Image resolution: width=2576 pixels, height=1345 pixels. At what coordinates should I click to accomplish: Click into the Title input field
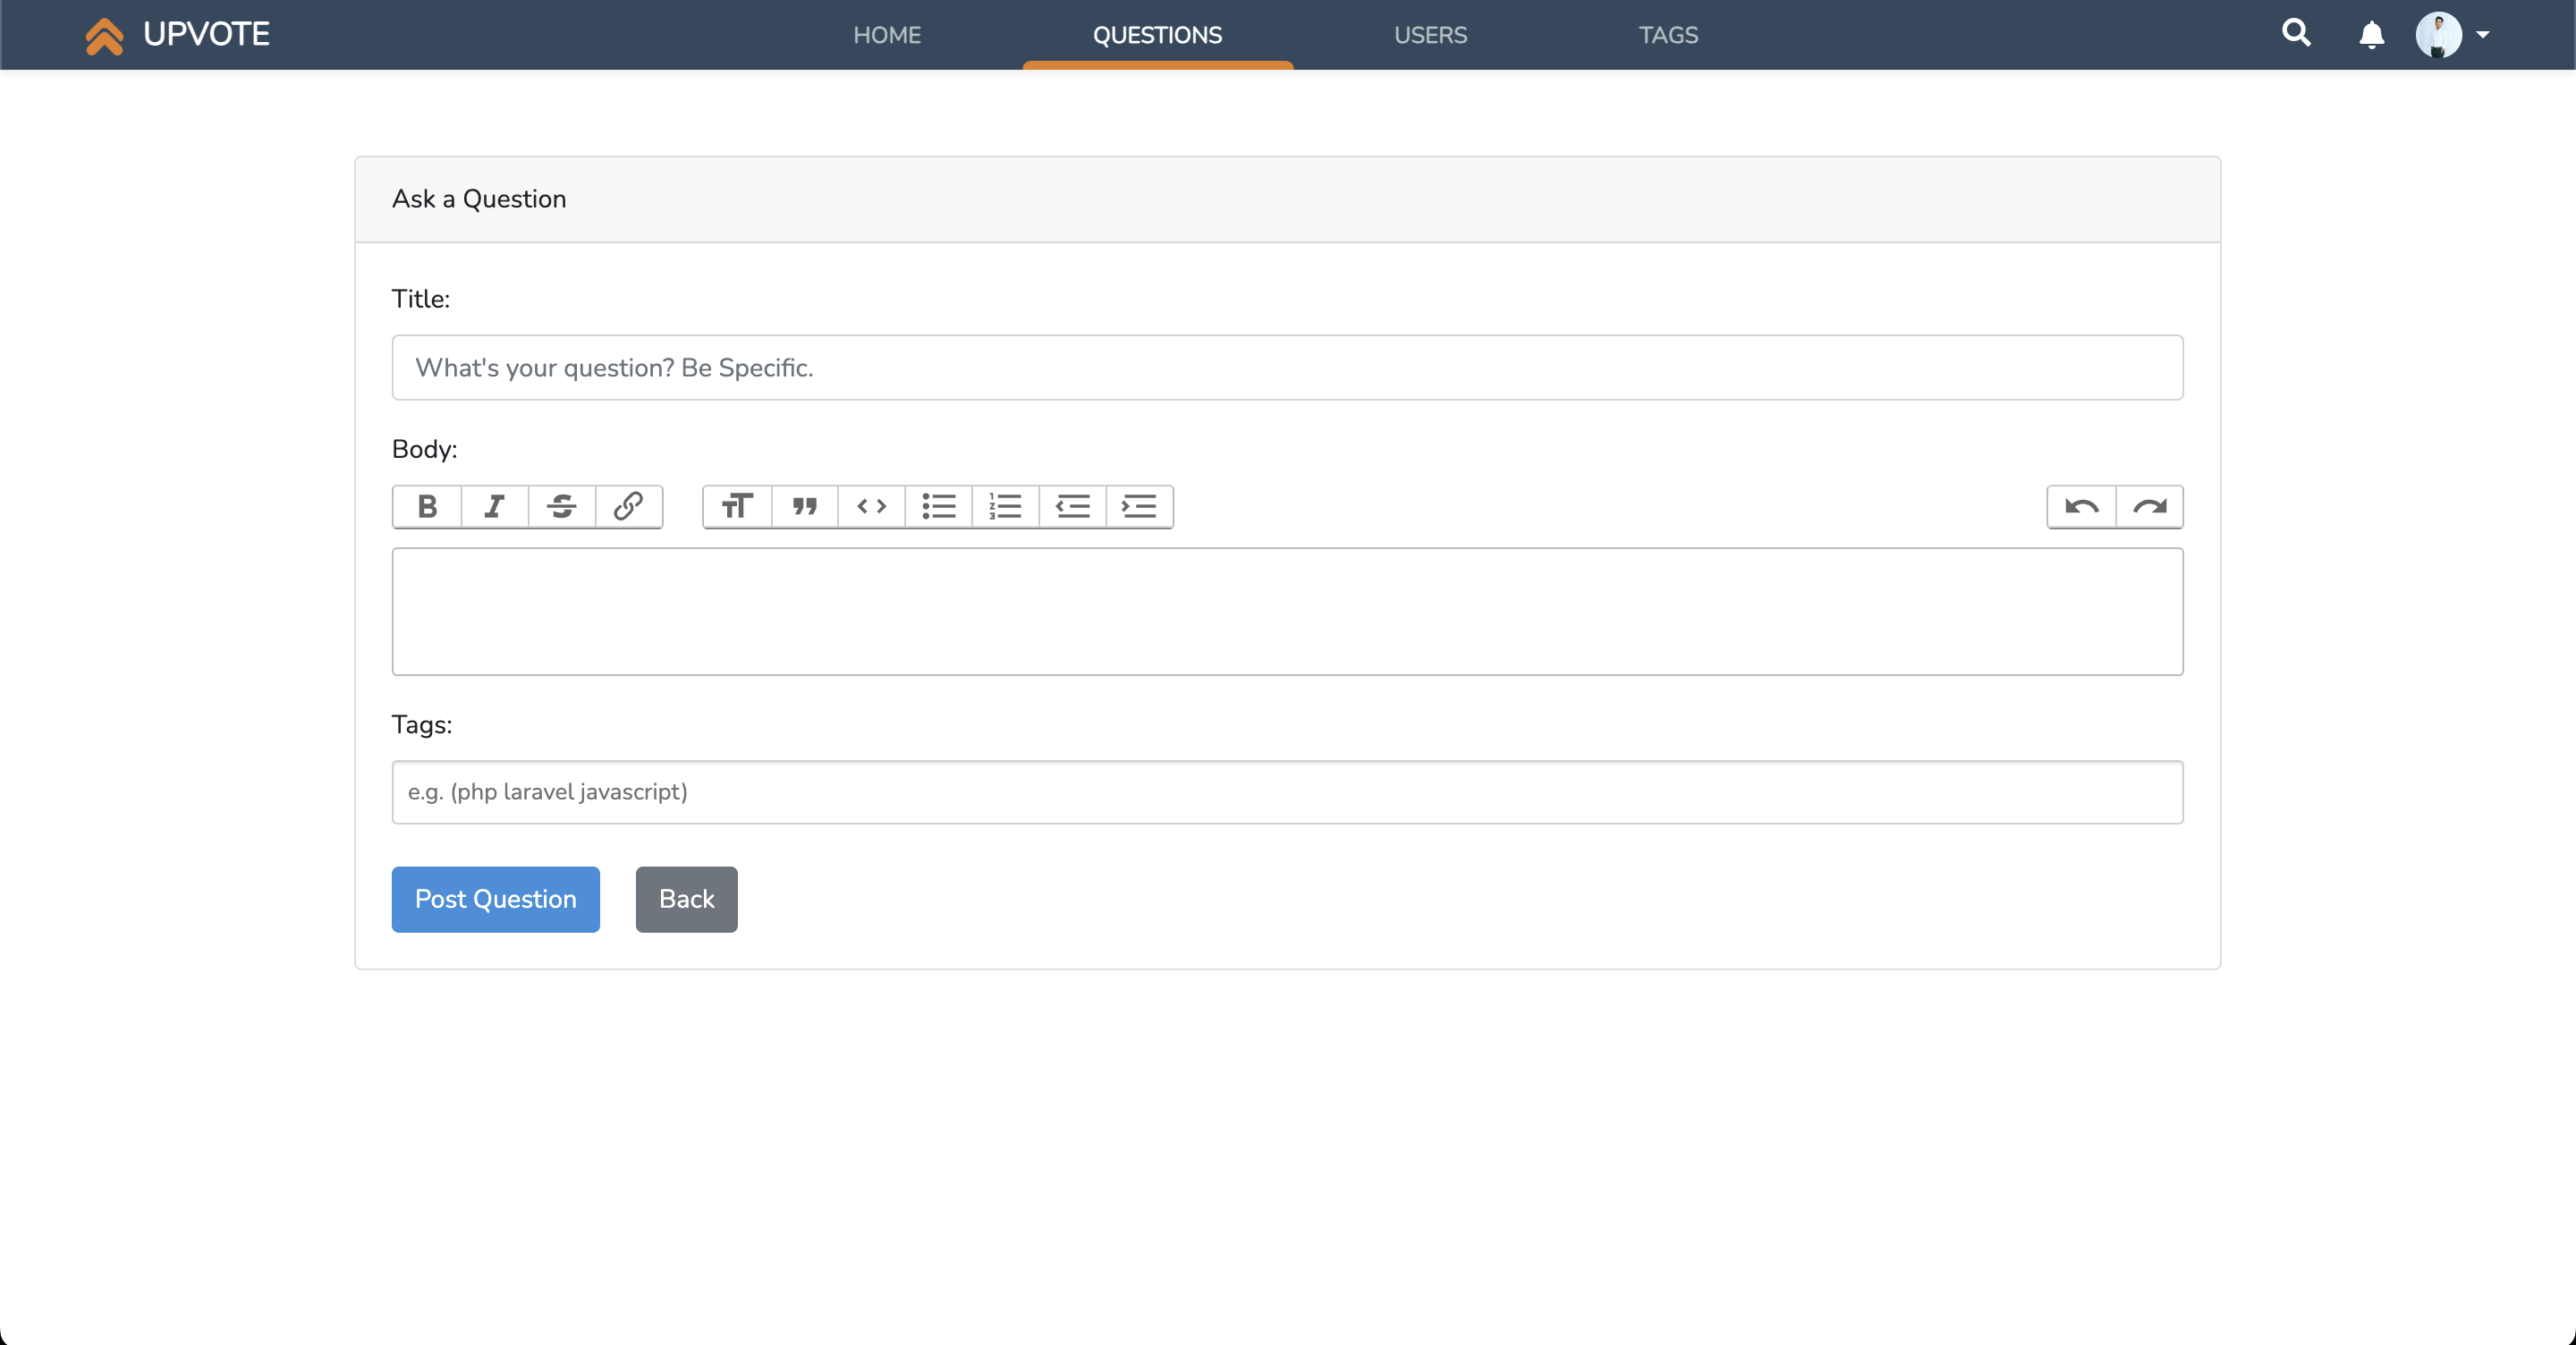[x=1287, y=367]
